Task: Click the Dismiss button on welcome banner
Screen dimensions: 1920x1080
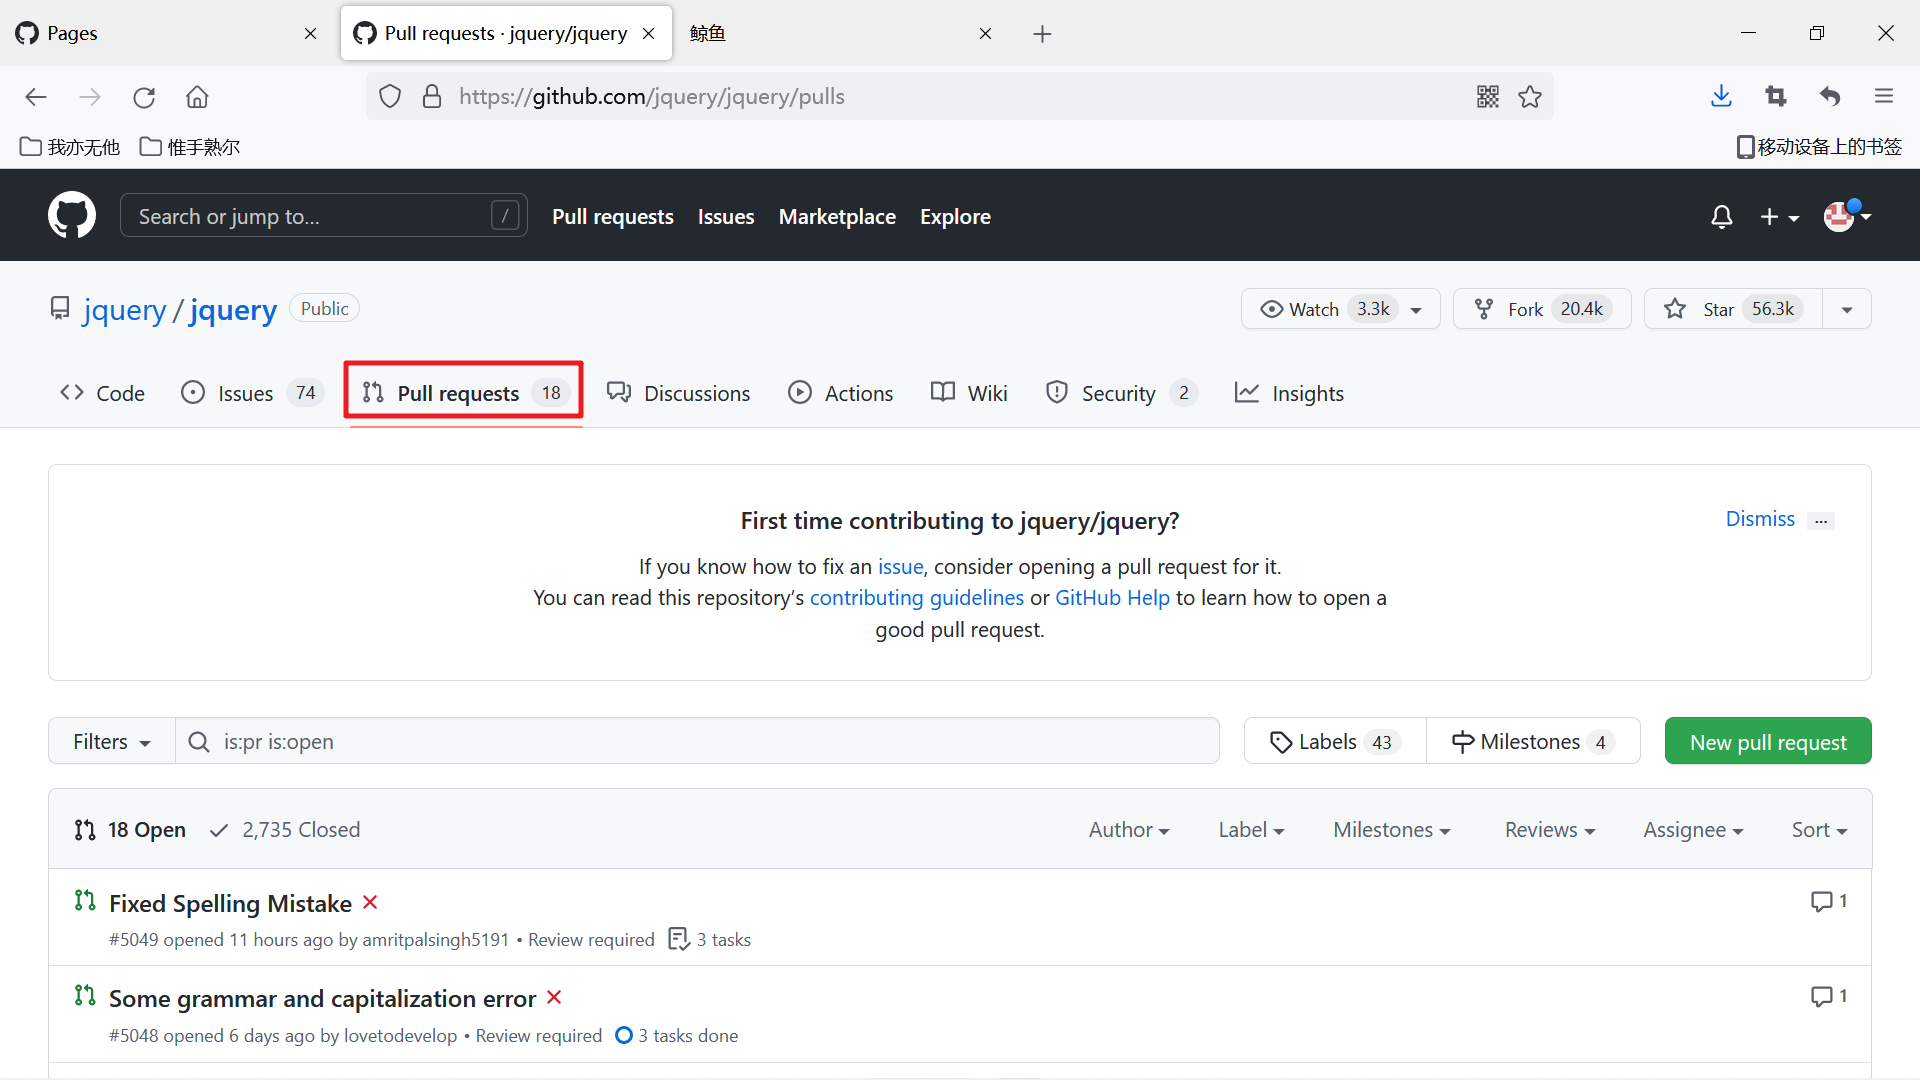Action: (x=1760, y=518)
